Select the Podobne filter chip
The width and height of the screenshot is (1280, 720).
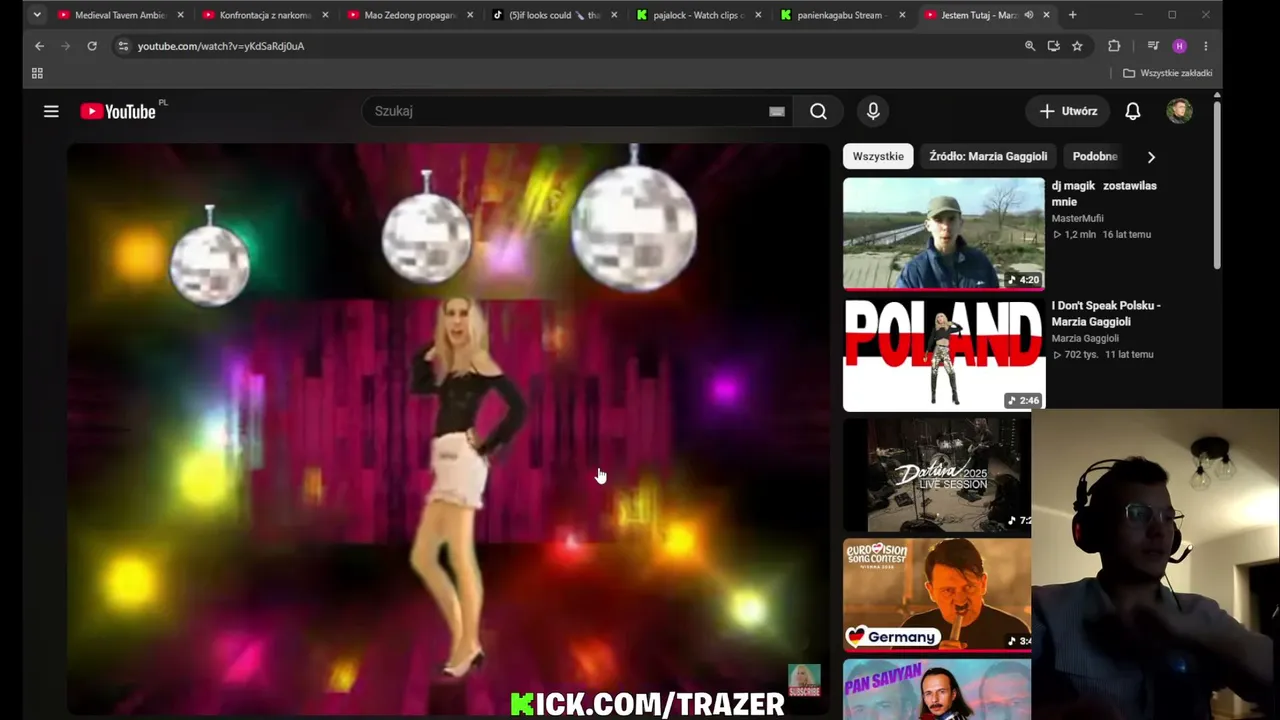tap(1095, 156)
